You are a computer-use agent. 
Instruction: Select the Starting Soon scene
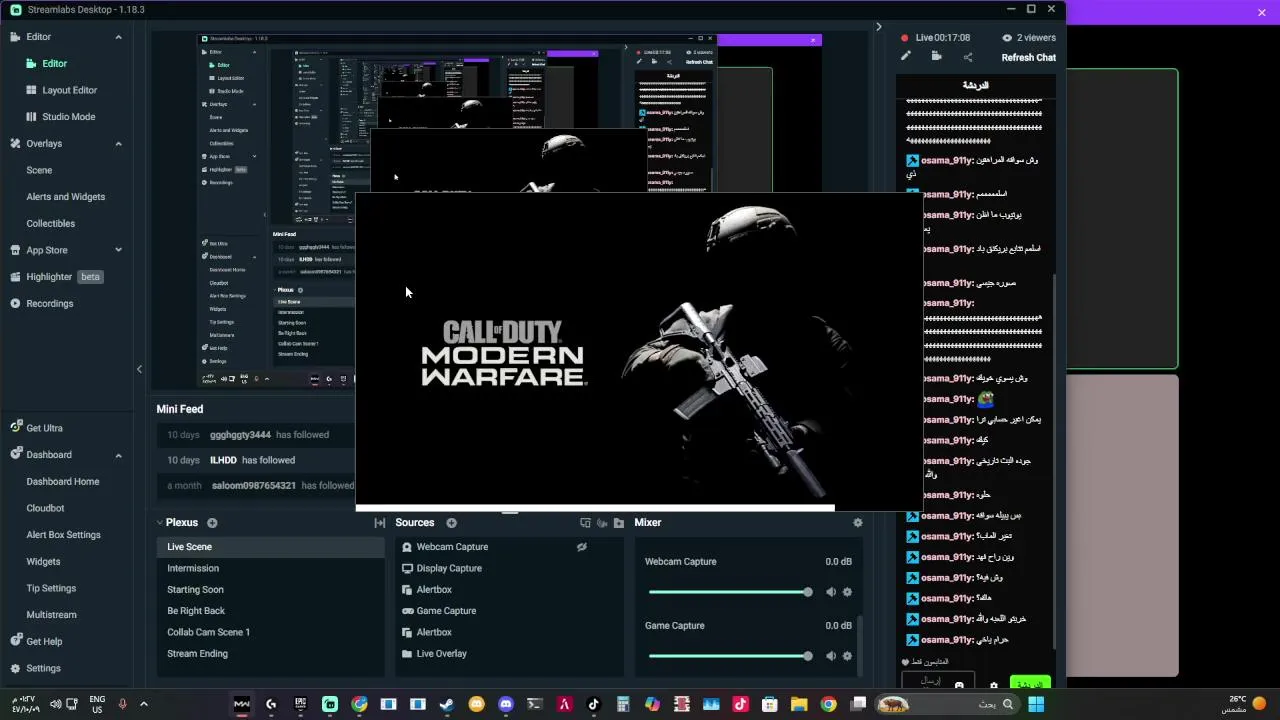coord(270,590)
